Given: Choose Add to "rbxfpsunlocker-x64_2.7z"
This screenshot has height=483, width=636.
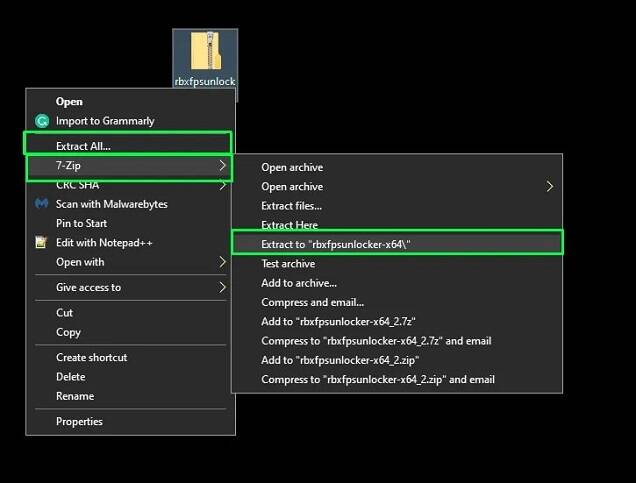Looking at the screenshot, I should coord(397,322).
